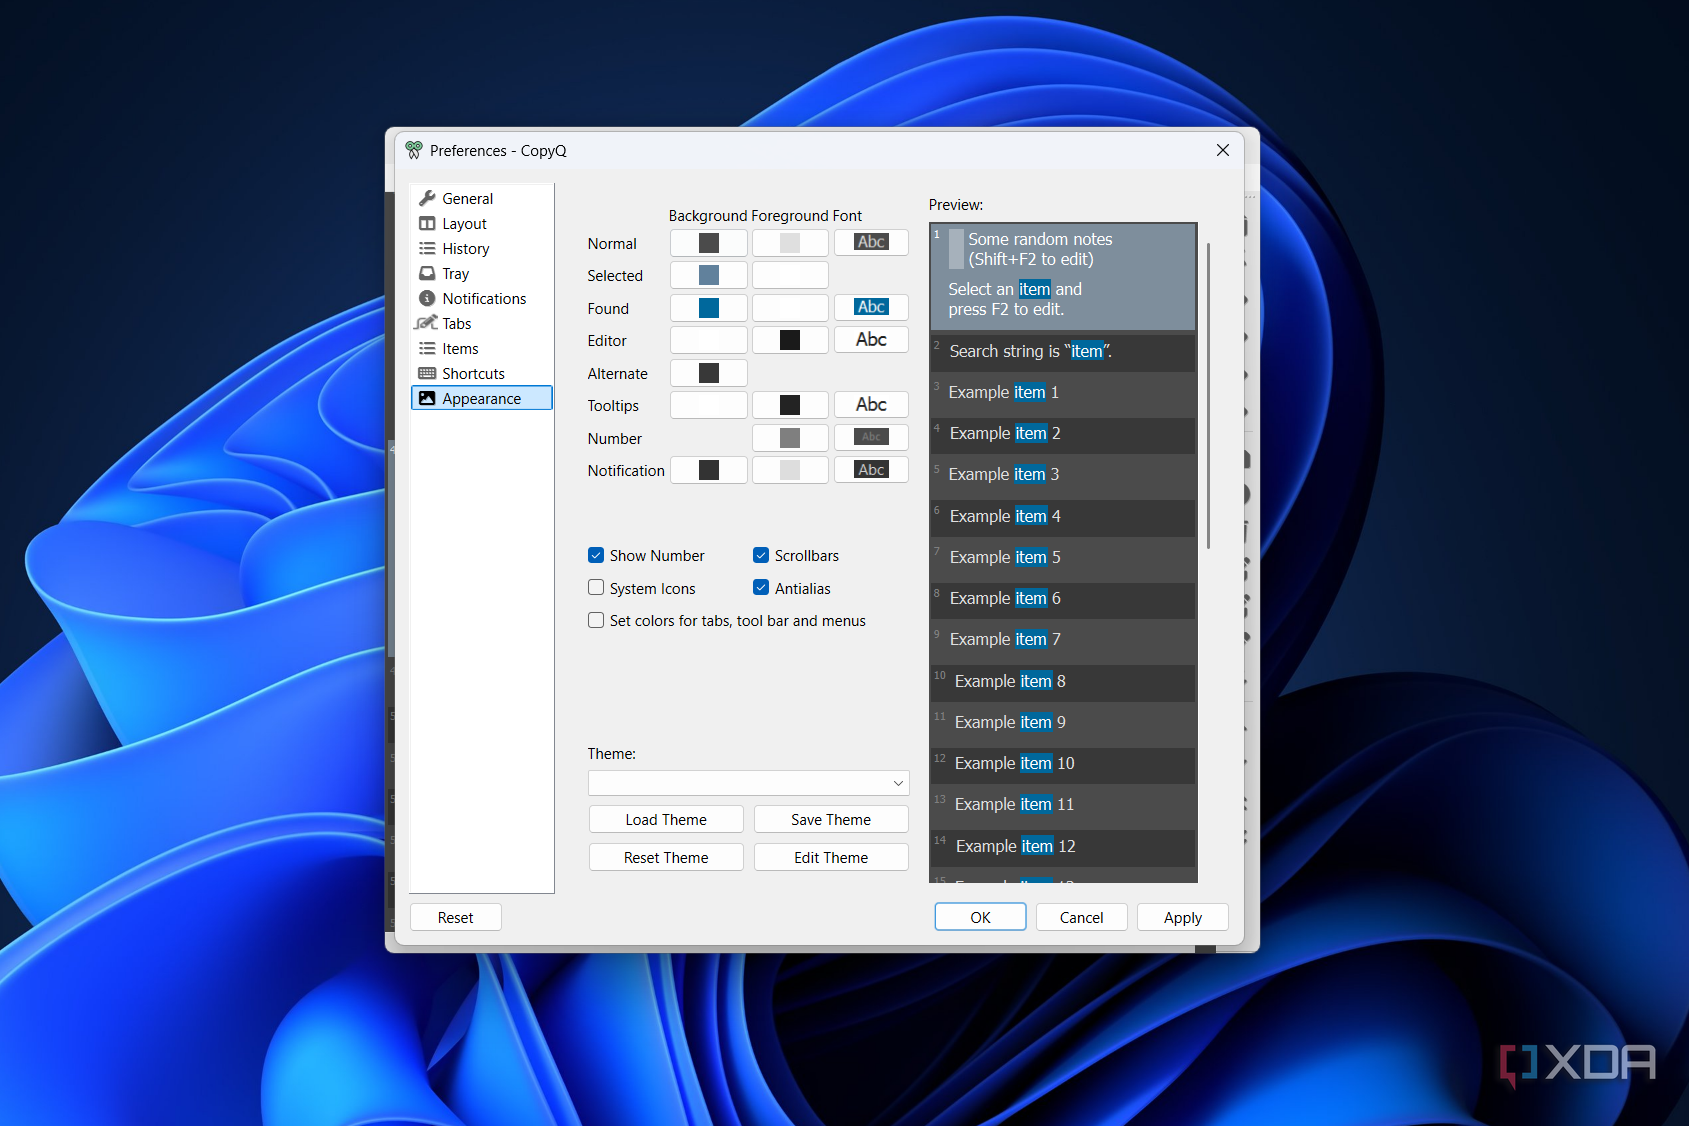This screenshot has height=1126, width=1689.
Task: Select the Shortcuts settings page
Action: click(x=481, y=373)
